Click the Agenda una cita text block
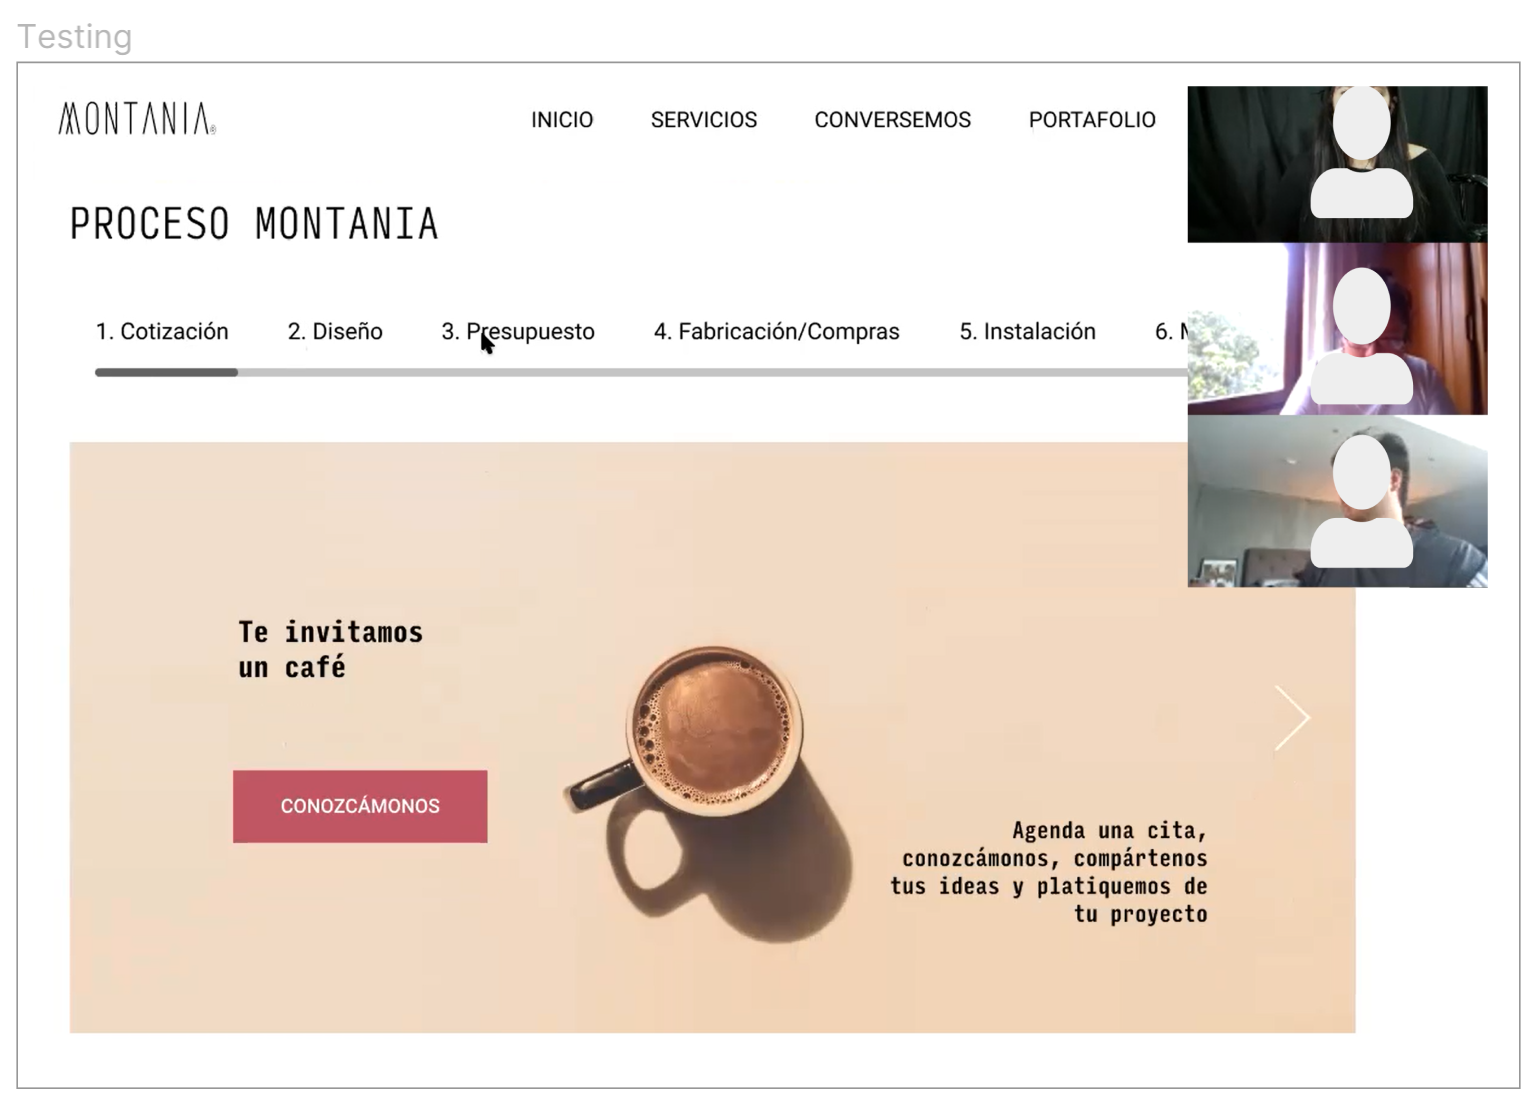1536x1104 pixels. pos(1049,872)
